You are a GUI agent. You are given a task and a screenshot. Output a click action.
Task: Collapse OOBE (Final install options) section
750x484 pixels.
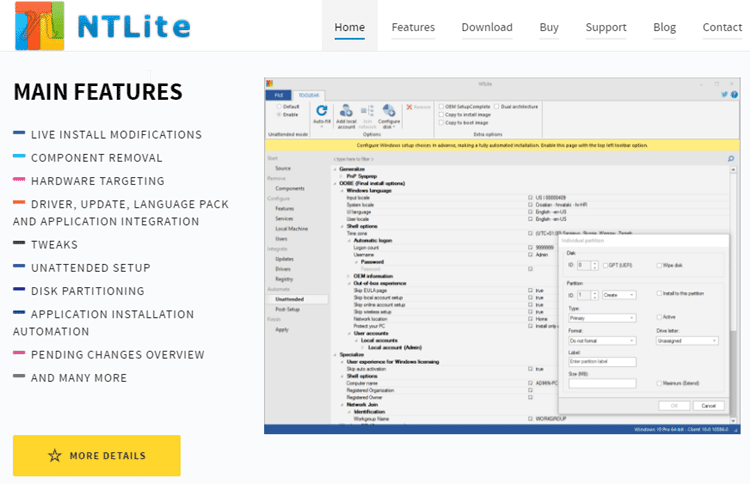point(334,184)
